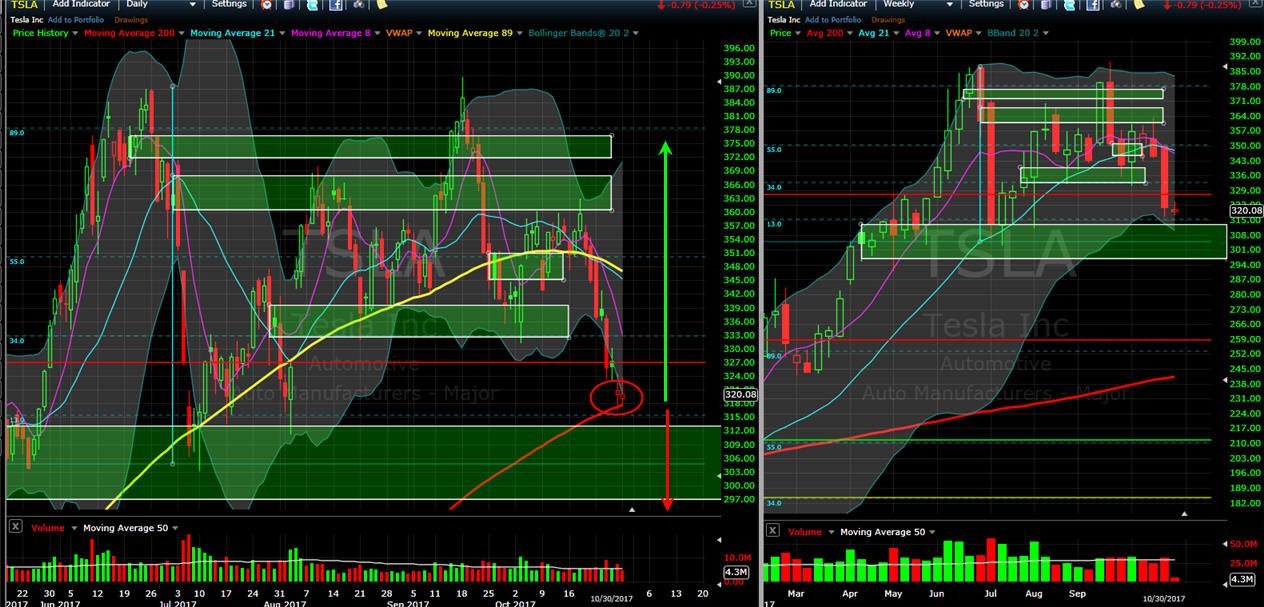Image resolution: width=1264 pixels, height=607 pixels.
Task: Click Add to Portfolio link on weekly chart
Action: point(833,20)
